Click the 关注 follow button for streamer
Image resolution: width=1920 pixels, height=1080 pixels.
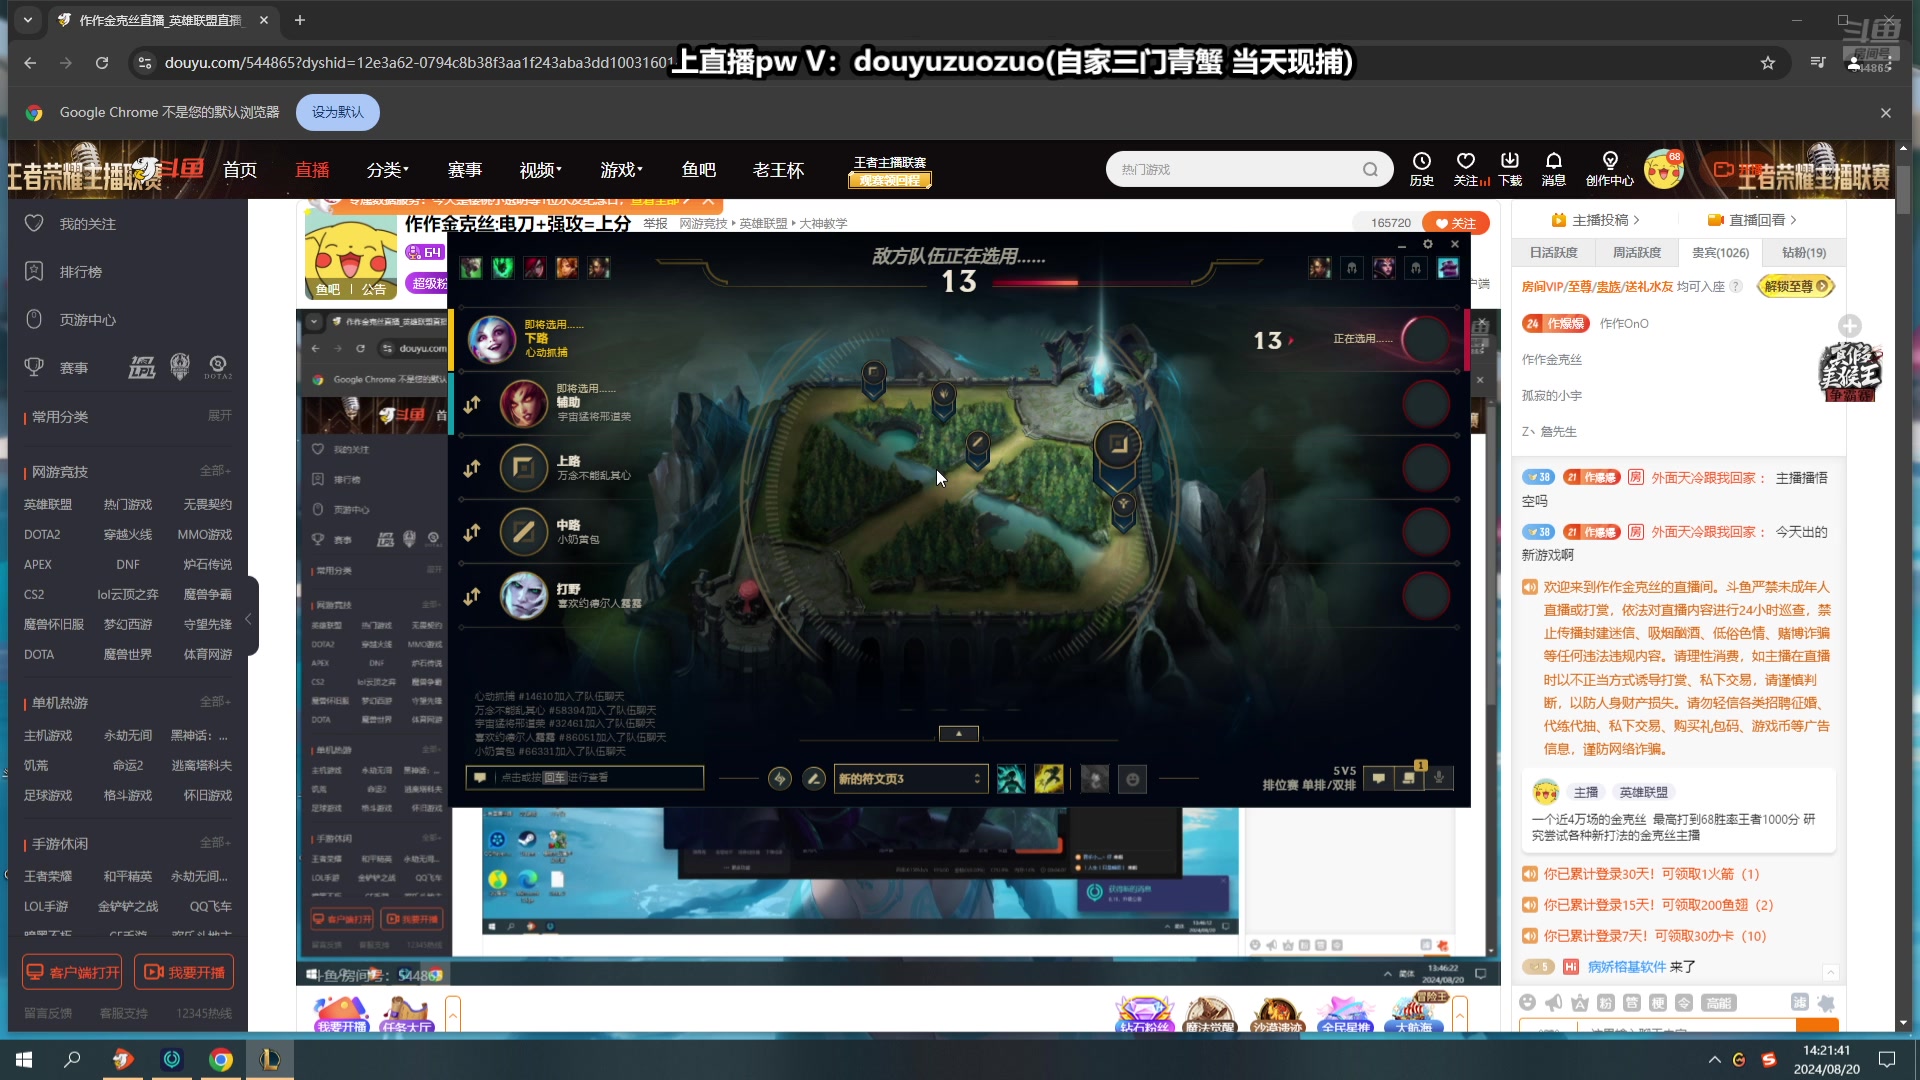(1456, 223)
